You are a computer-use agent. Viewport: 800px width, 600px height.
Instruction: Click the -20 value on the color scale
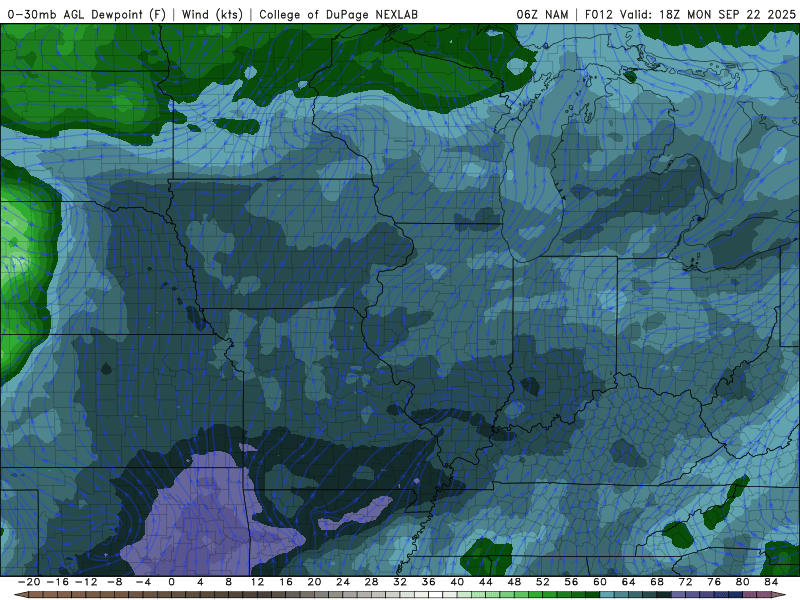[29, 582]
